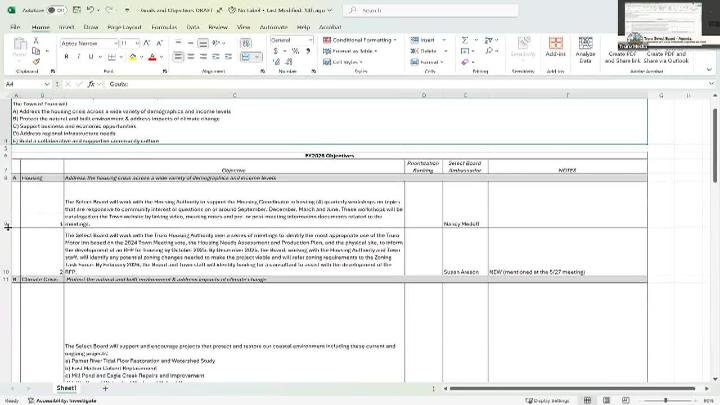
Task: Switch to the Insert tab
Action: 66,27
